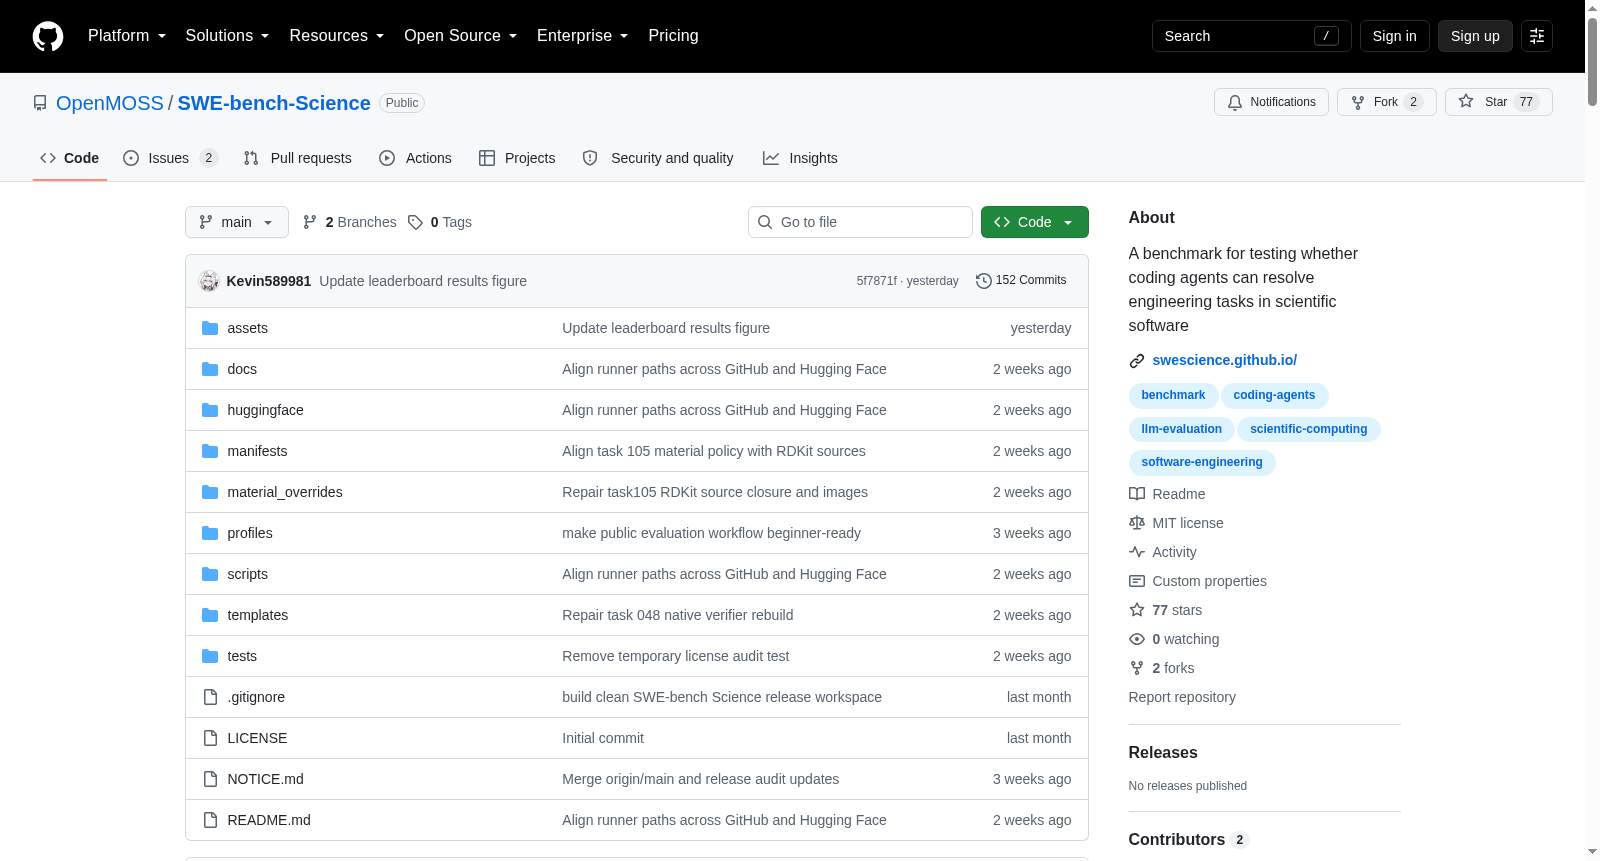This screenshot has height=861, width=1600.
Task: Switch to the Issues tab
Action: [170, 158]
